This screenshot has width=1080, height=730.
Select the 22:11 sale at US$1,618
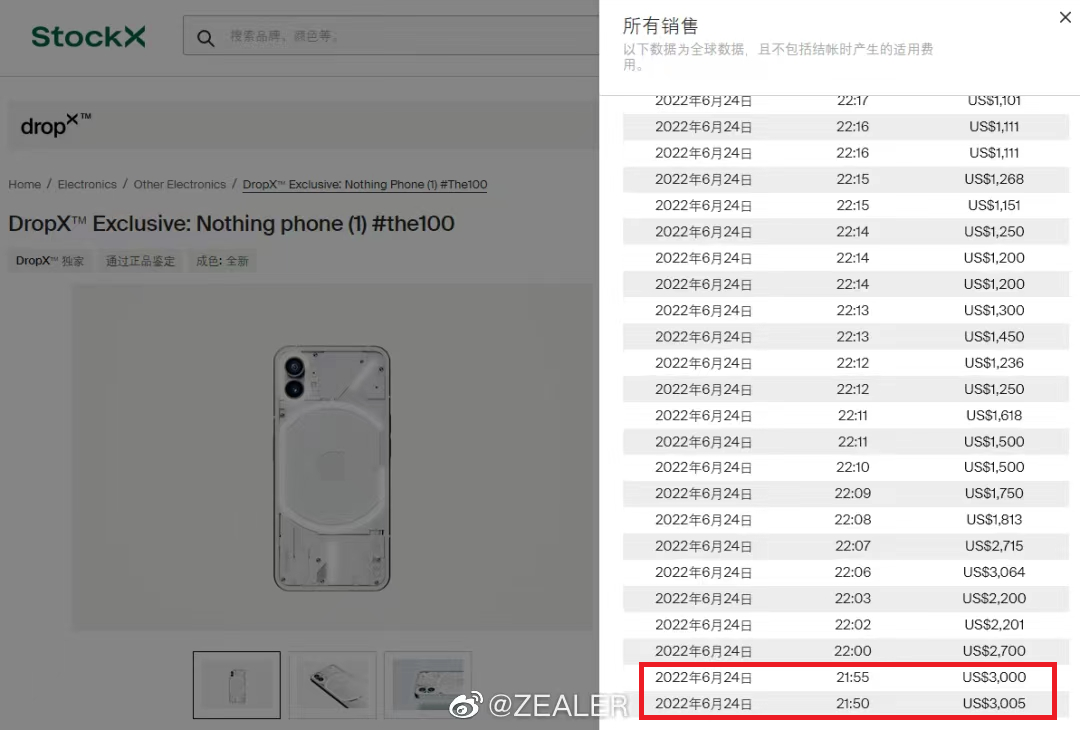pos(846,415)
